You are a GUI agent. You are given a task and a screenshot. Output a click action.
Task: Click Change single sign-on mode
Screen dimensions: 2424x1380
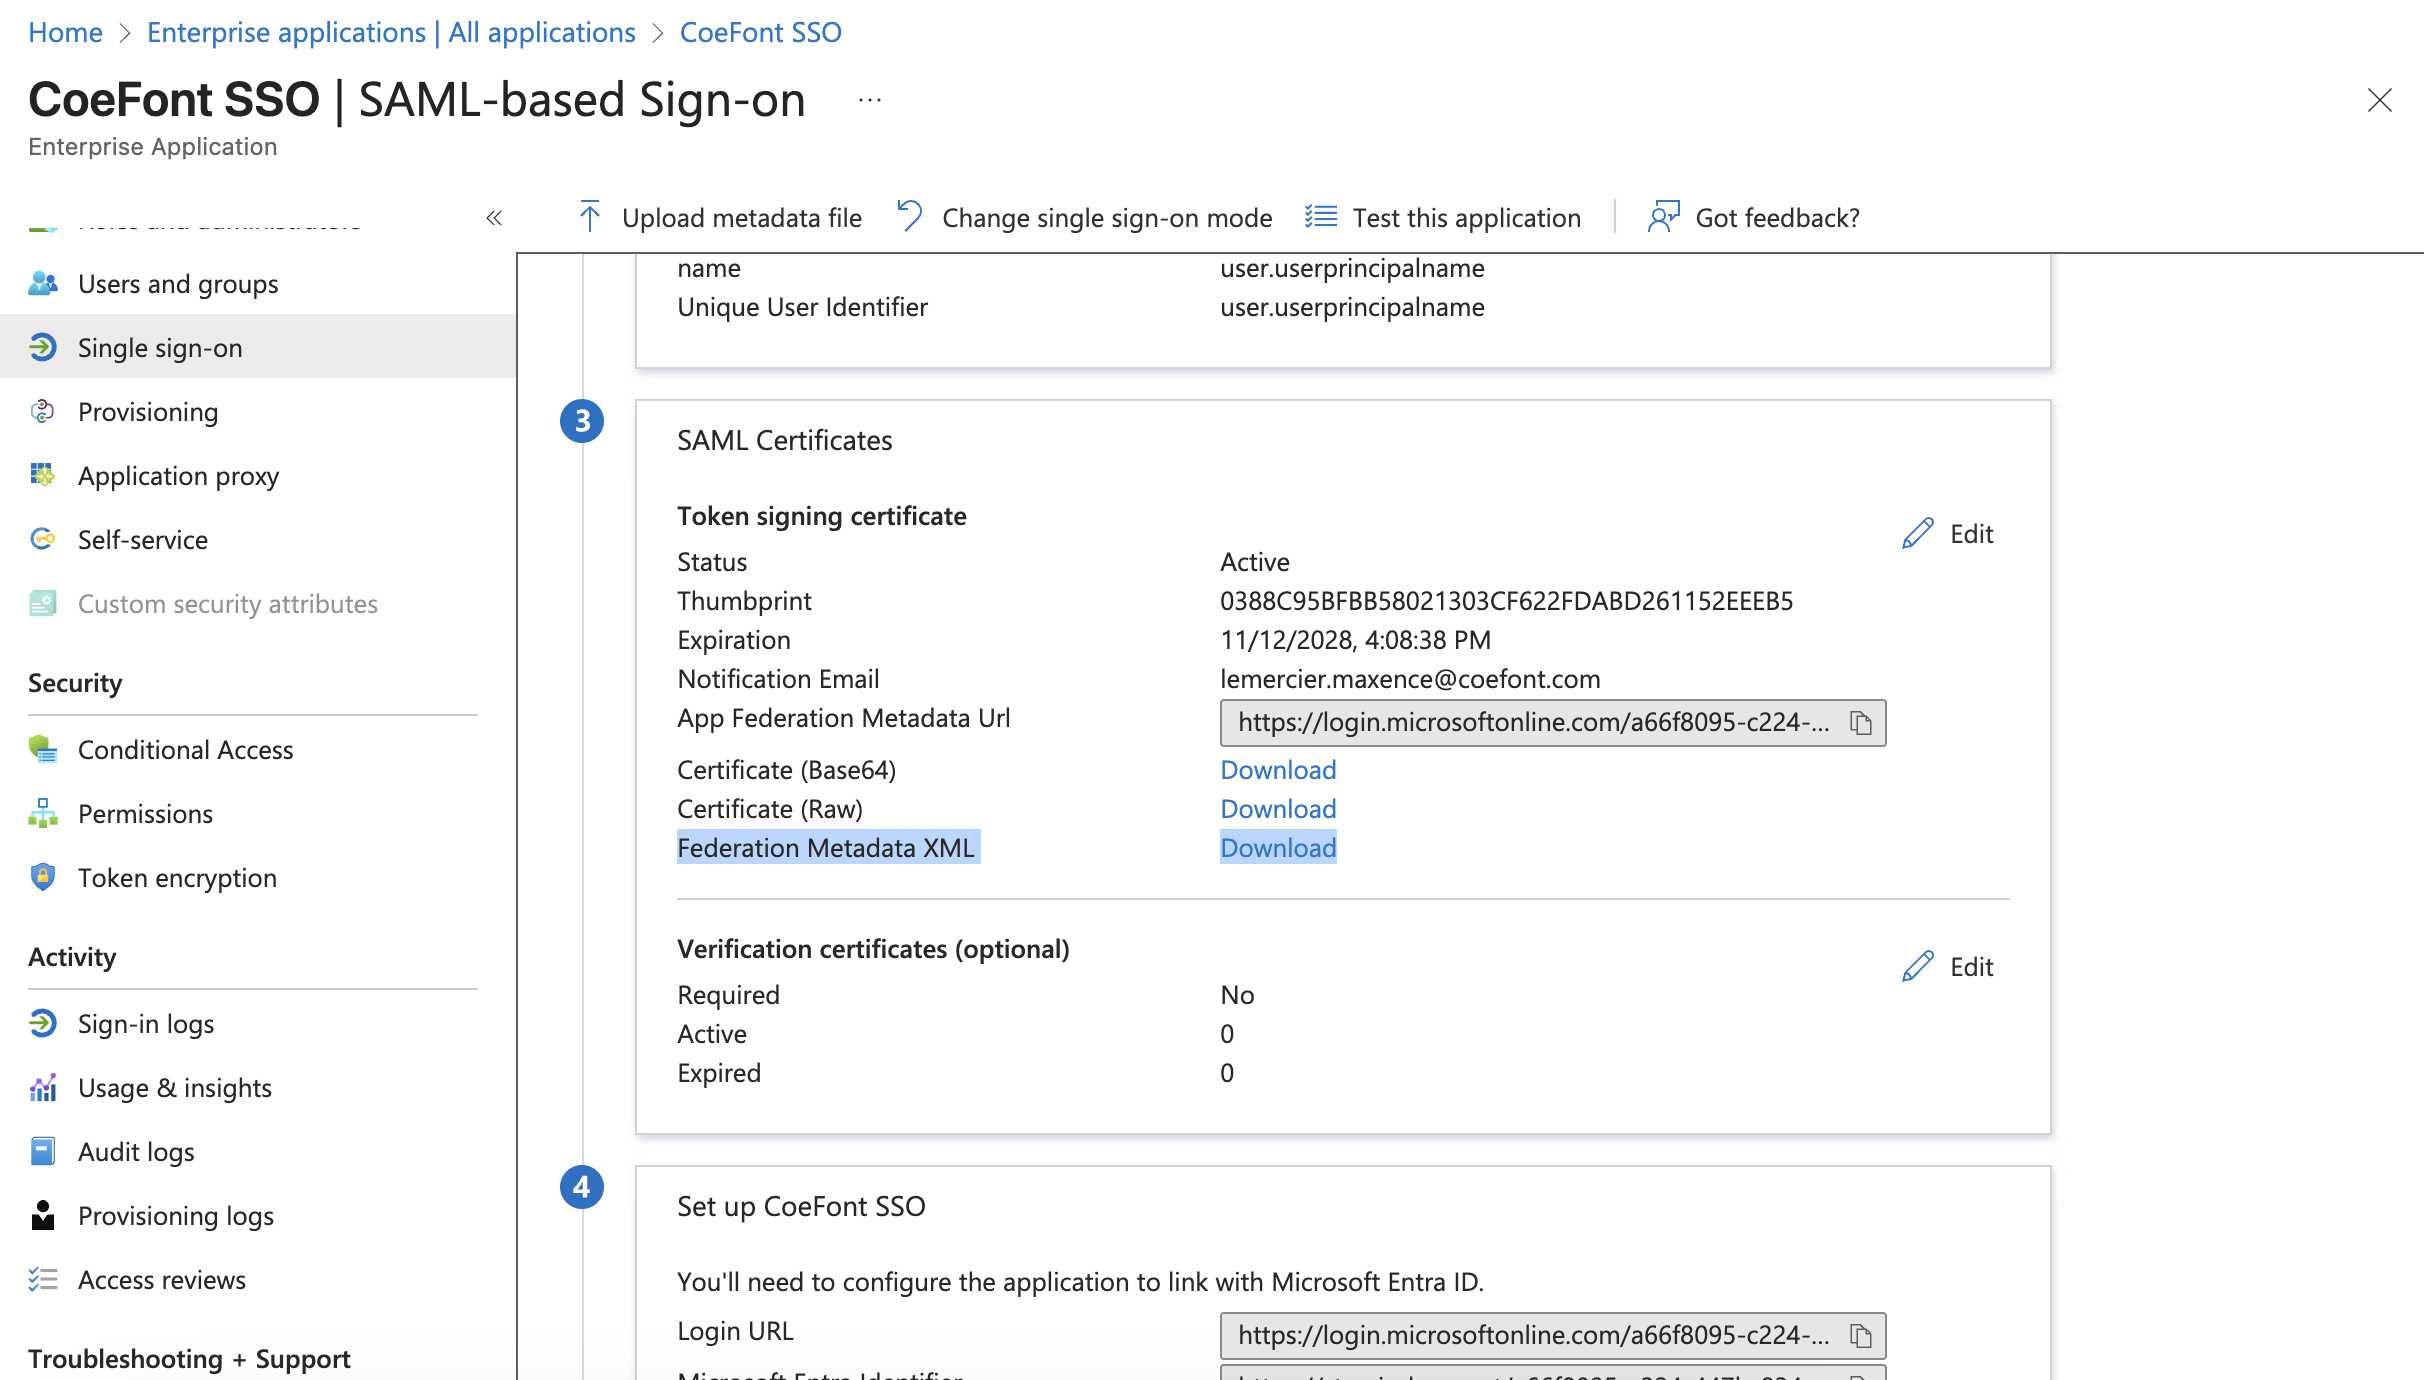1085,217
